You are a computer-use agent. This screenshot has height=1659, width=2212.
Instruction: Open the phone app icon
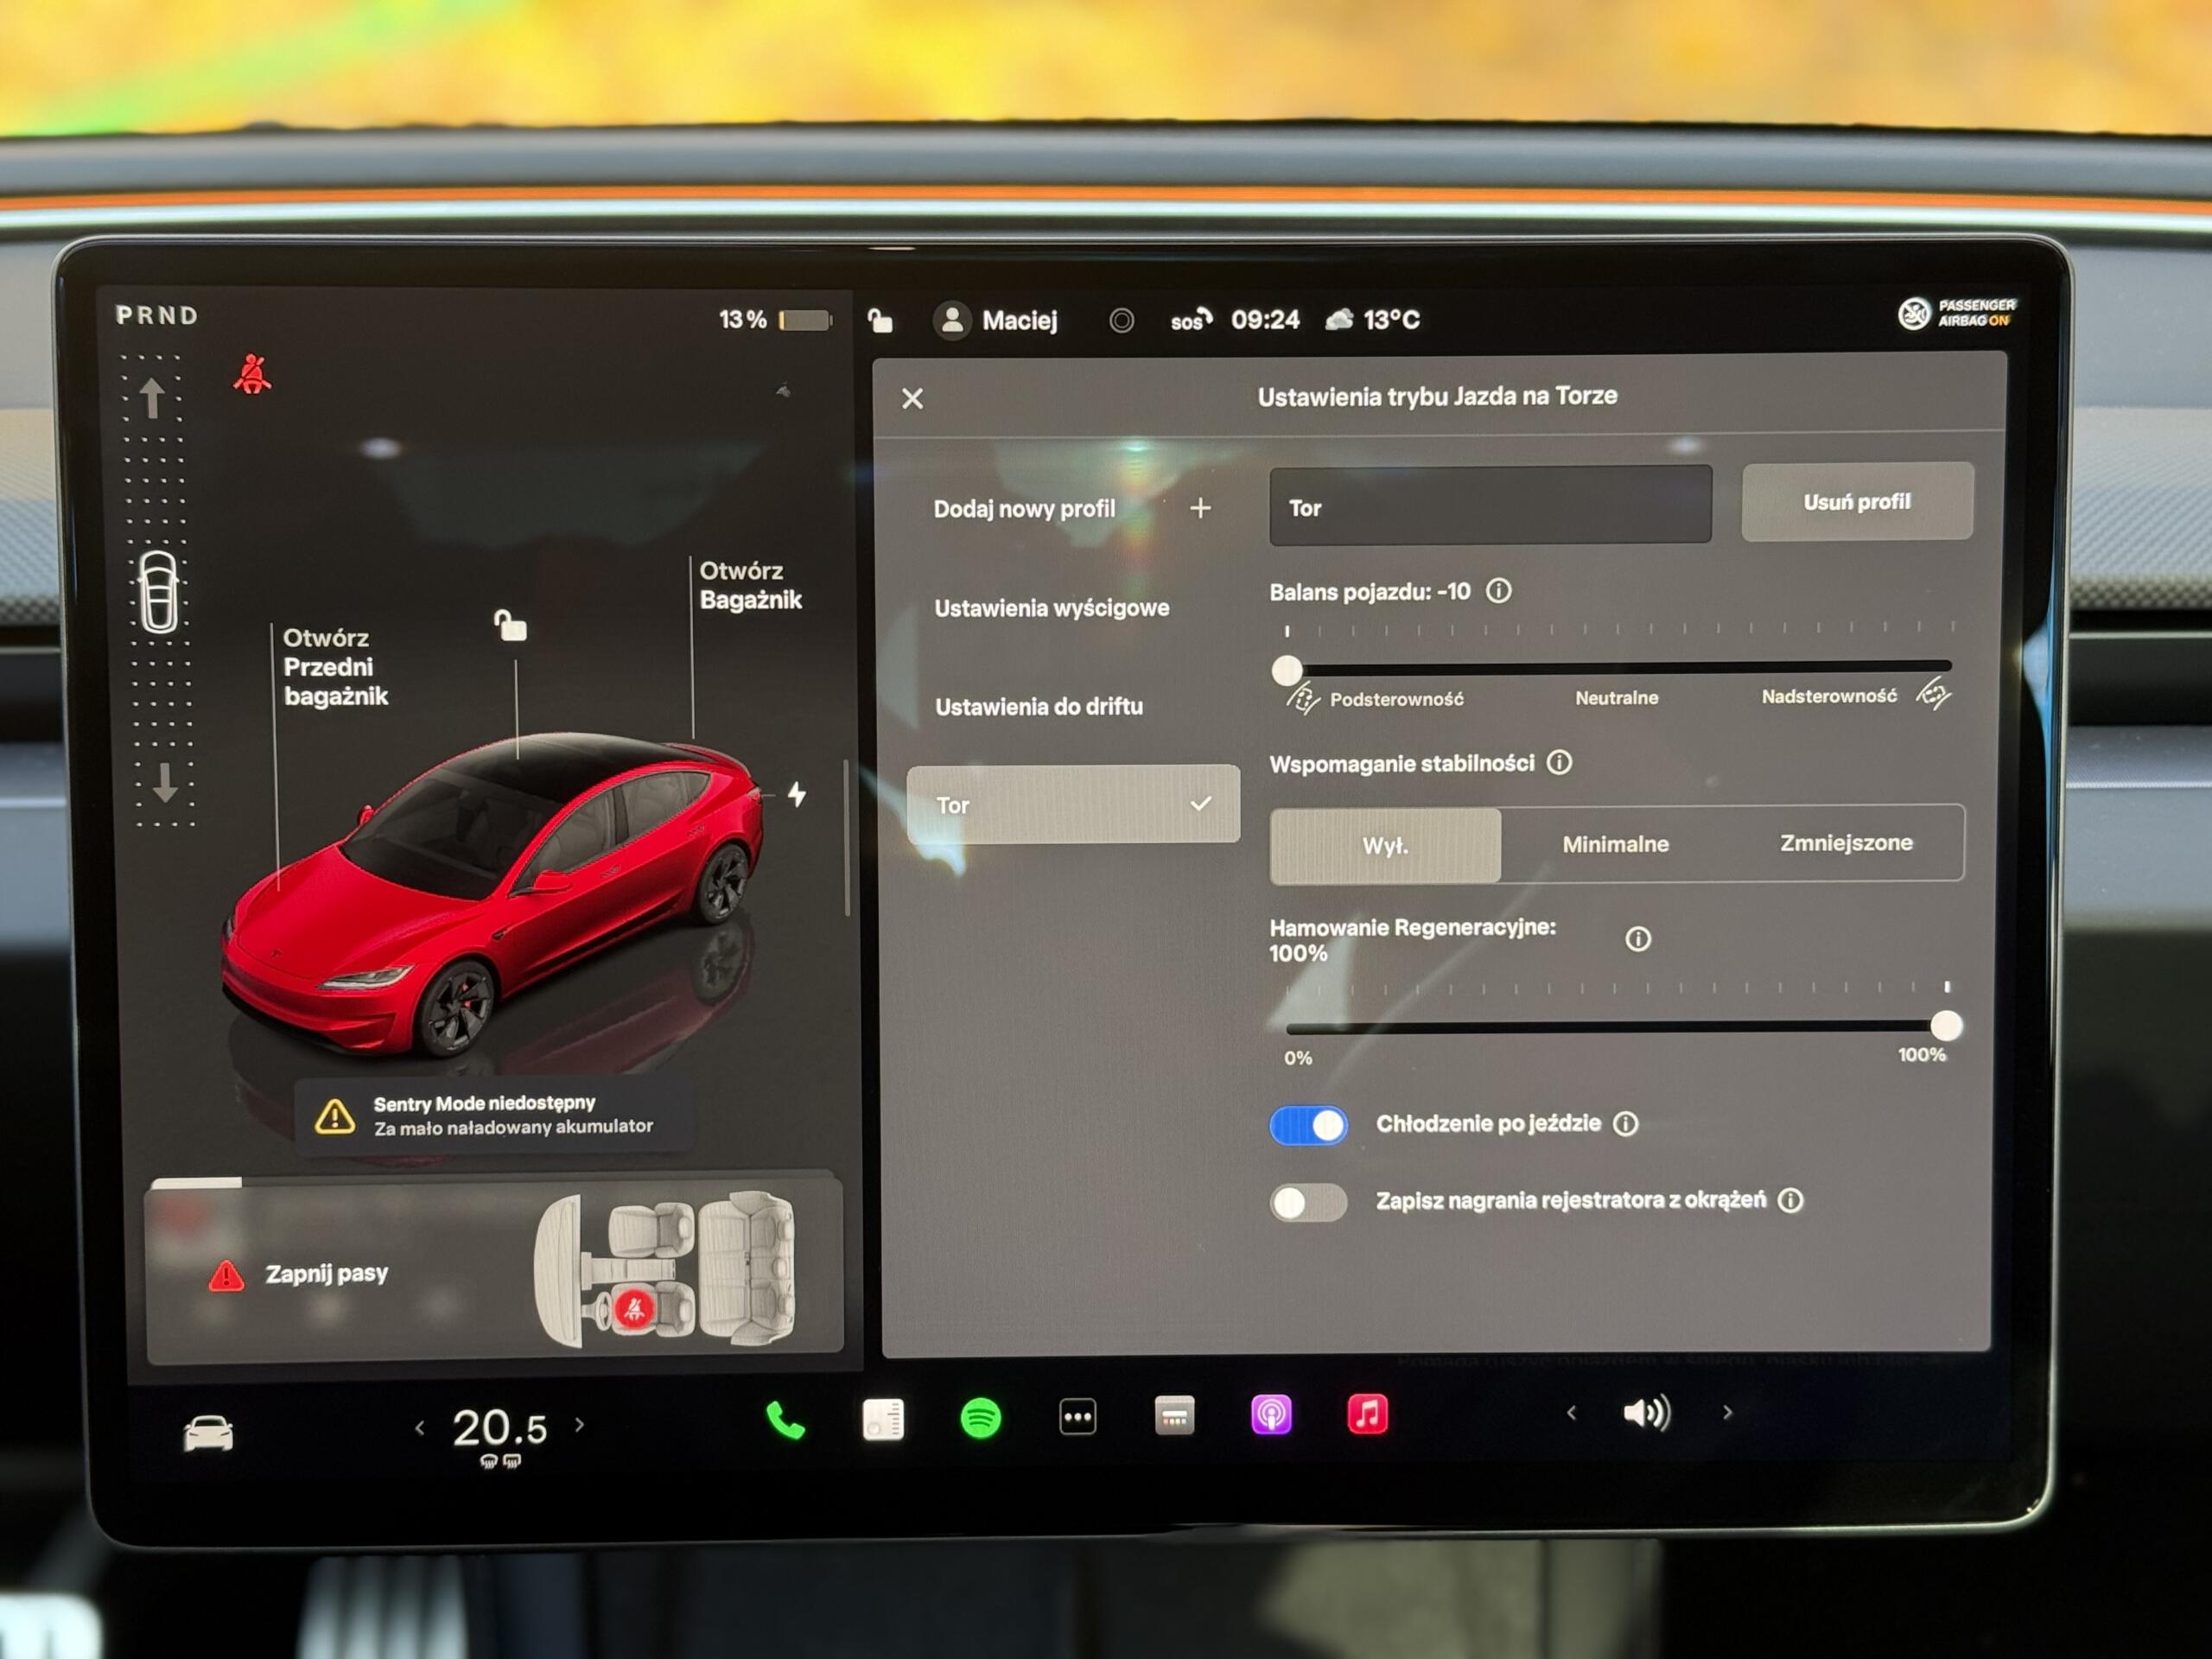(785, 1420)
